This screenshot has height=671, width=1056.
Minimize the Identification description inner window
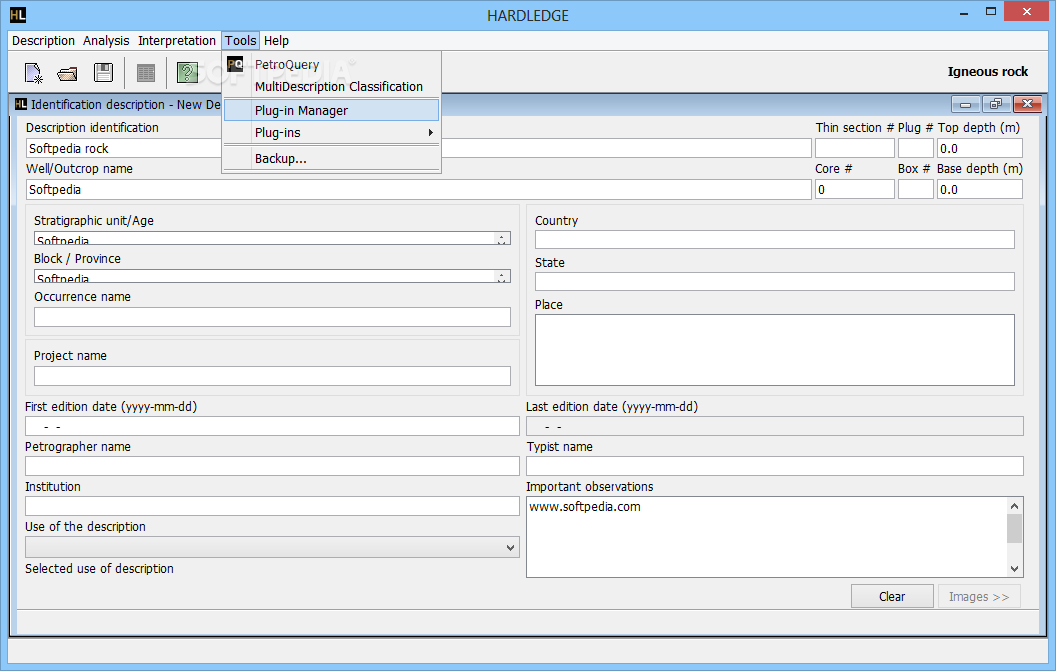click(965, 104)
